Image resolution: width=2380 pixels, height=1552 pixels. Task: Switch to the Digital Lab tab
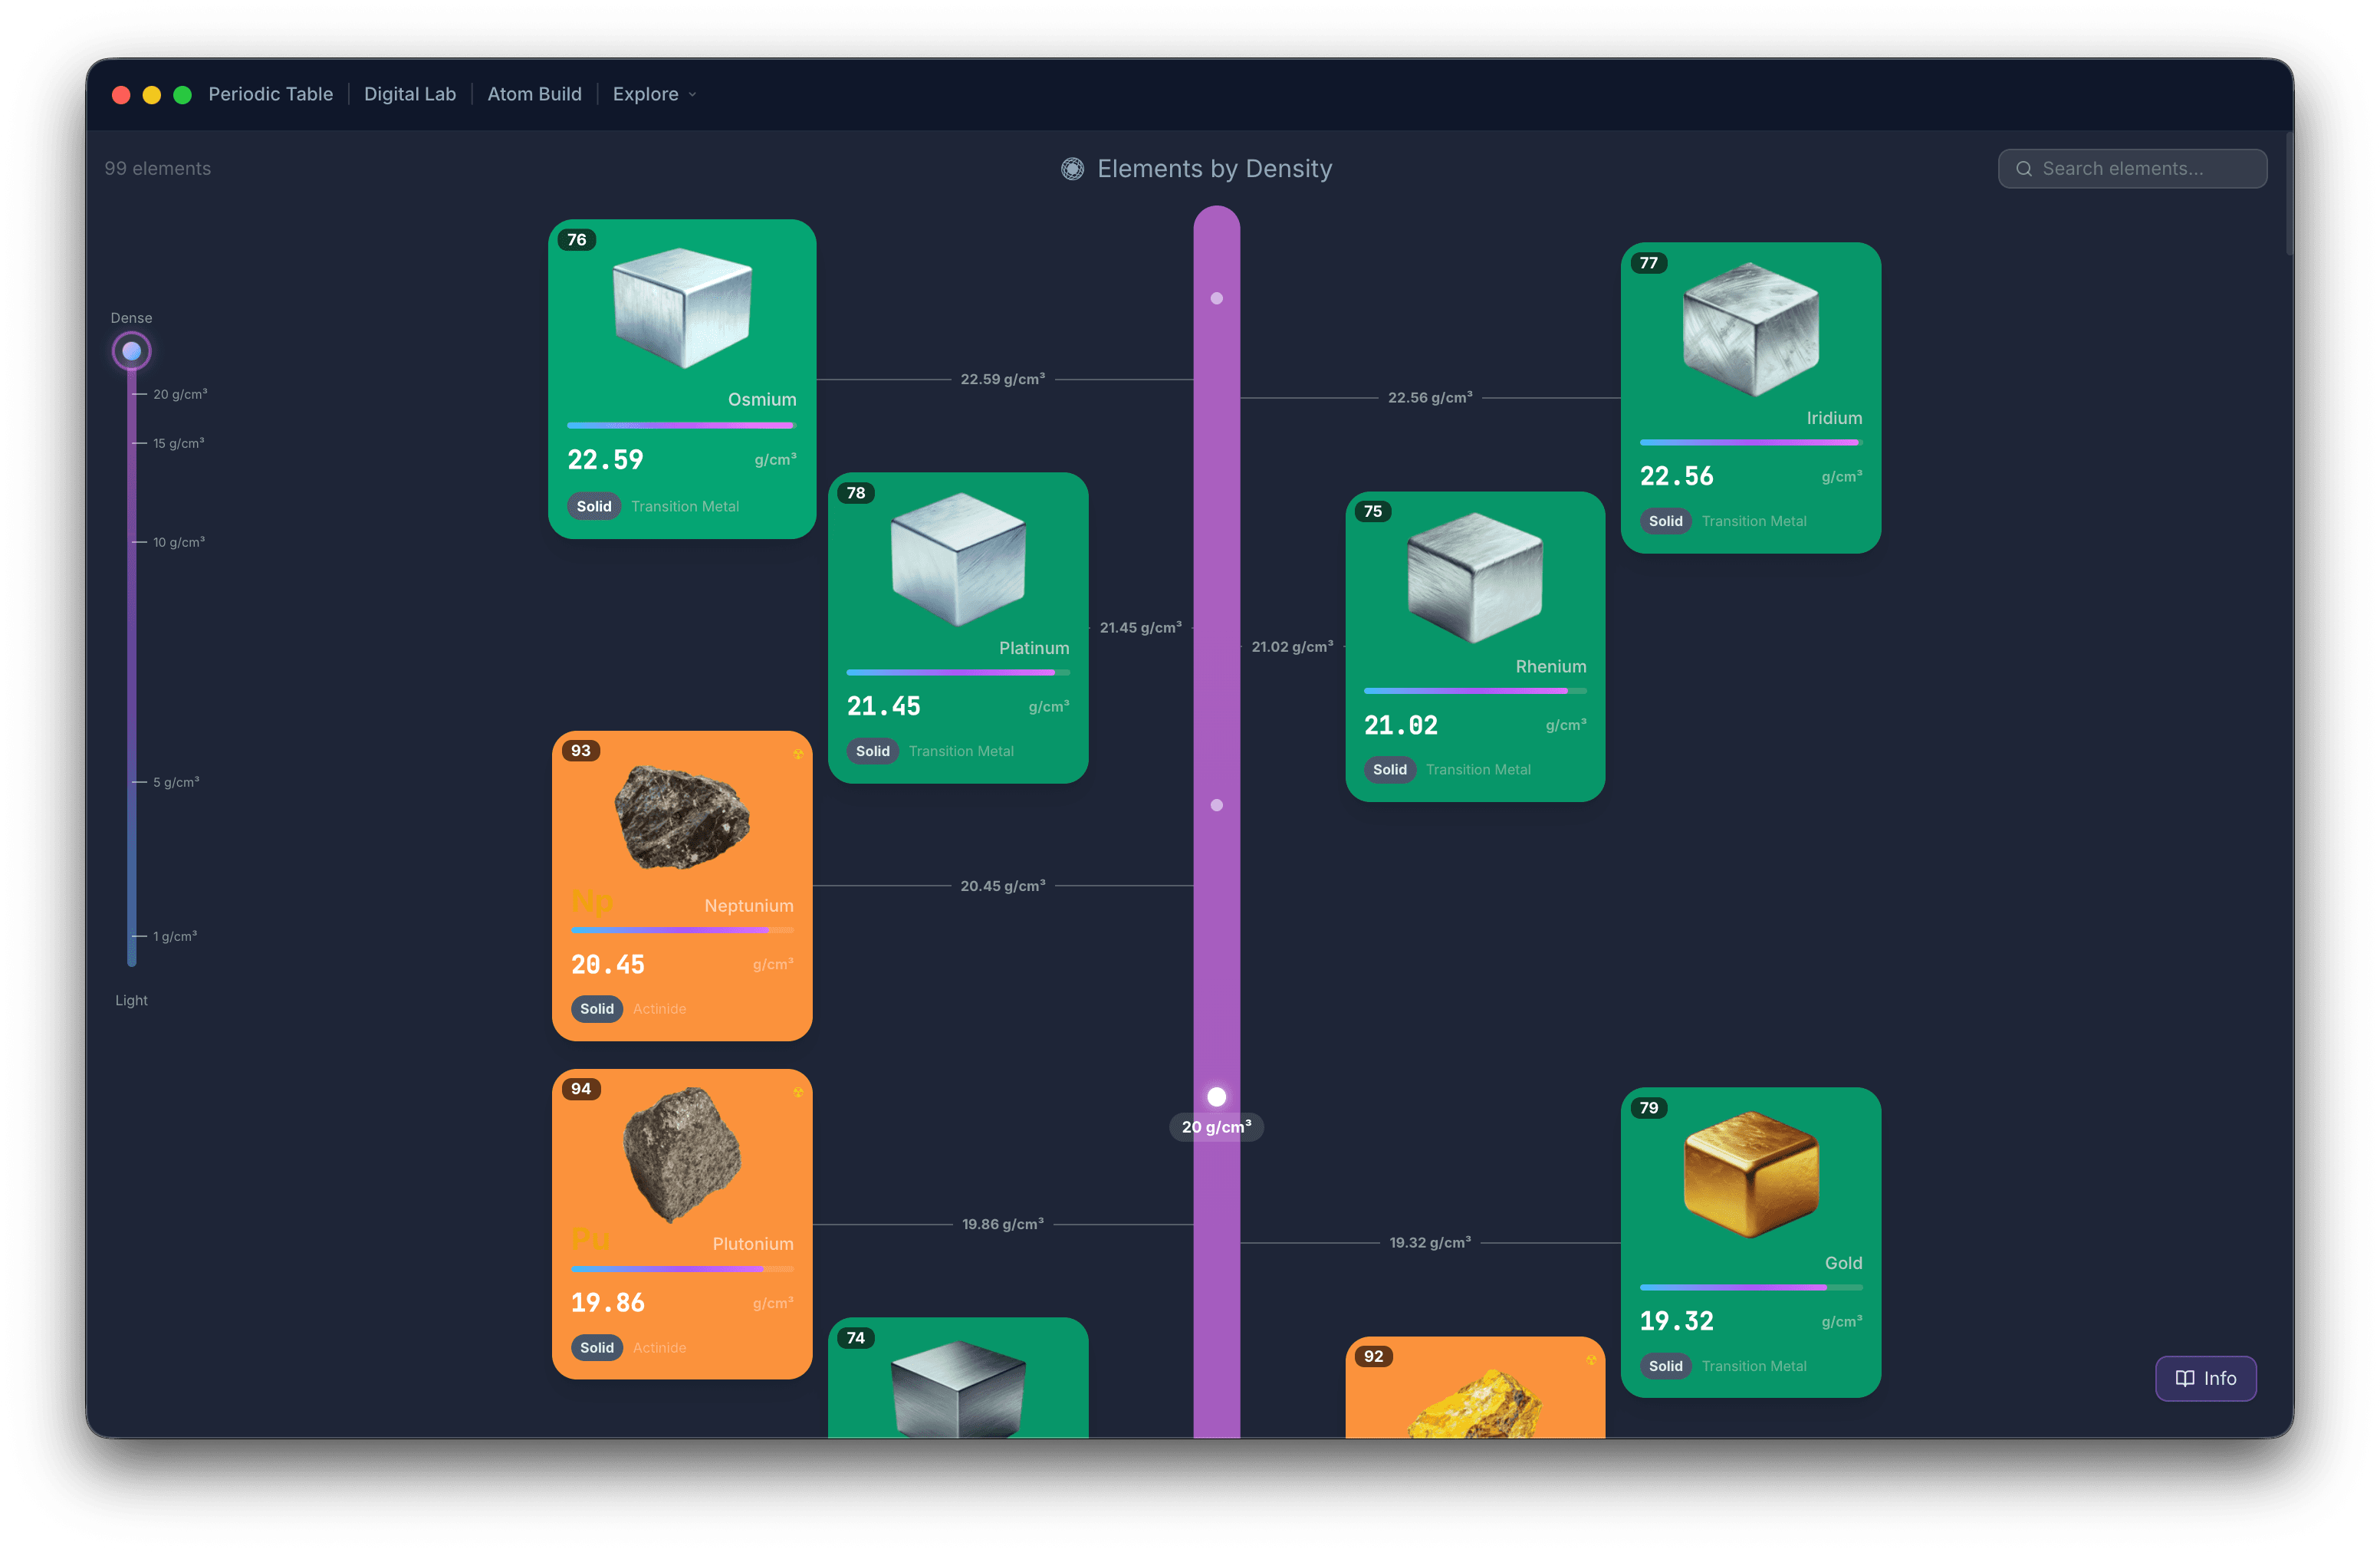pos(410,94)
